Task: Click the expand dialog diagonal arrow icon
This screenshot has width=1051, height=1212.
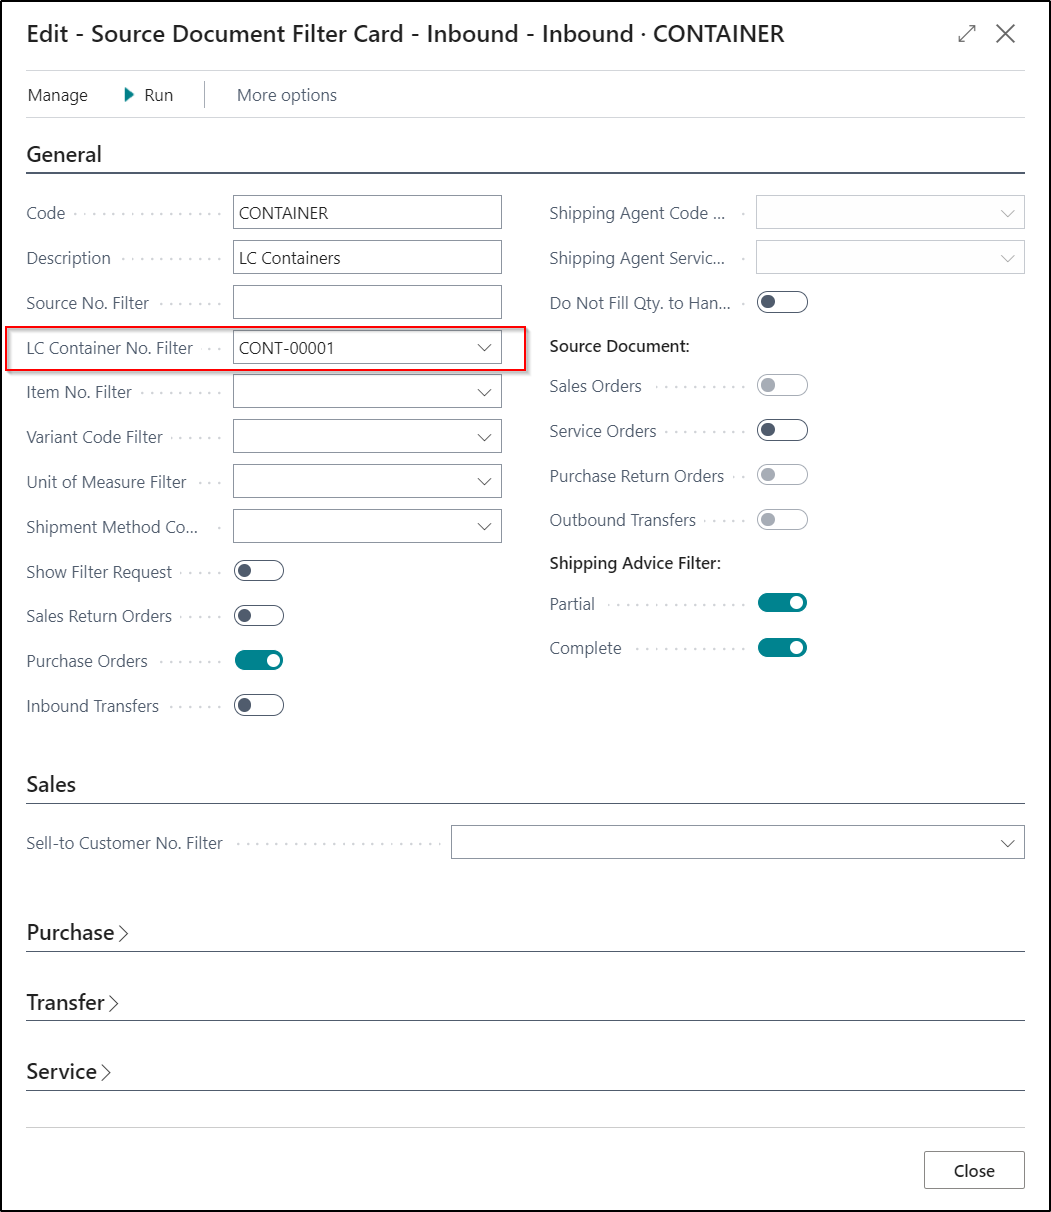Action: pyautogui.click(x=966, y=34)
